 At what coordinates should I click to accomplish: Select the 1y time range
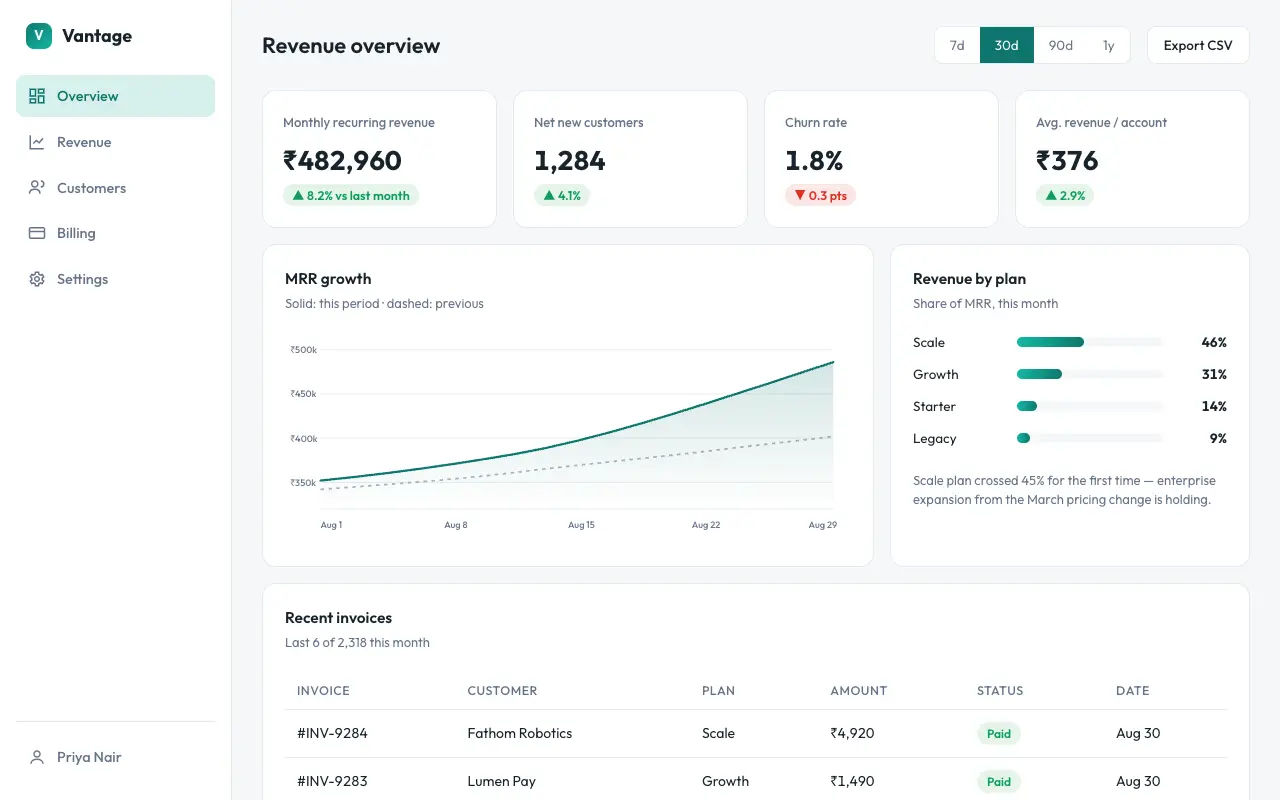click(x=1109, y=45)
